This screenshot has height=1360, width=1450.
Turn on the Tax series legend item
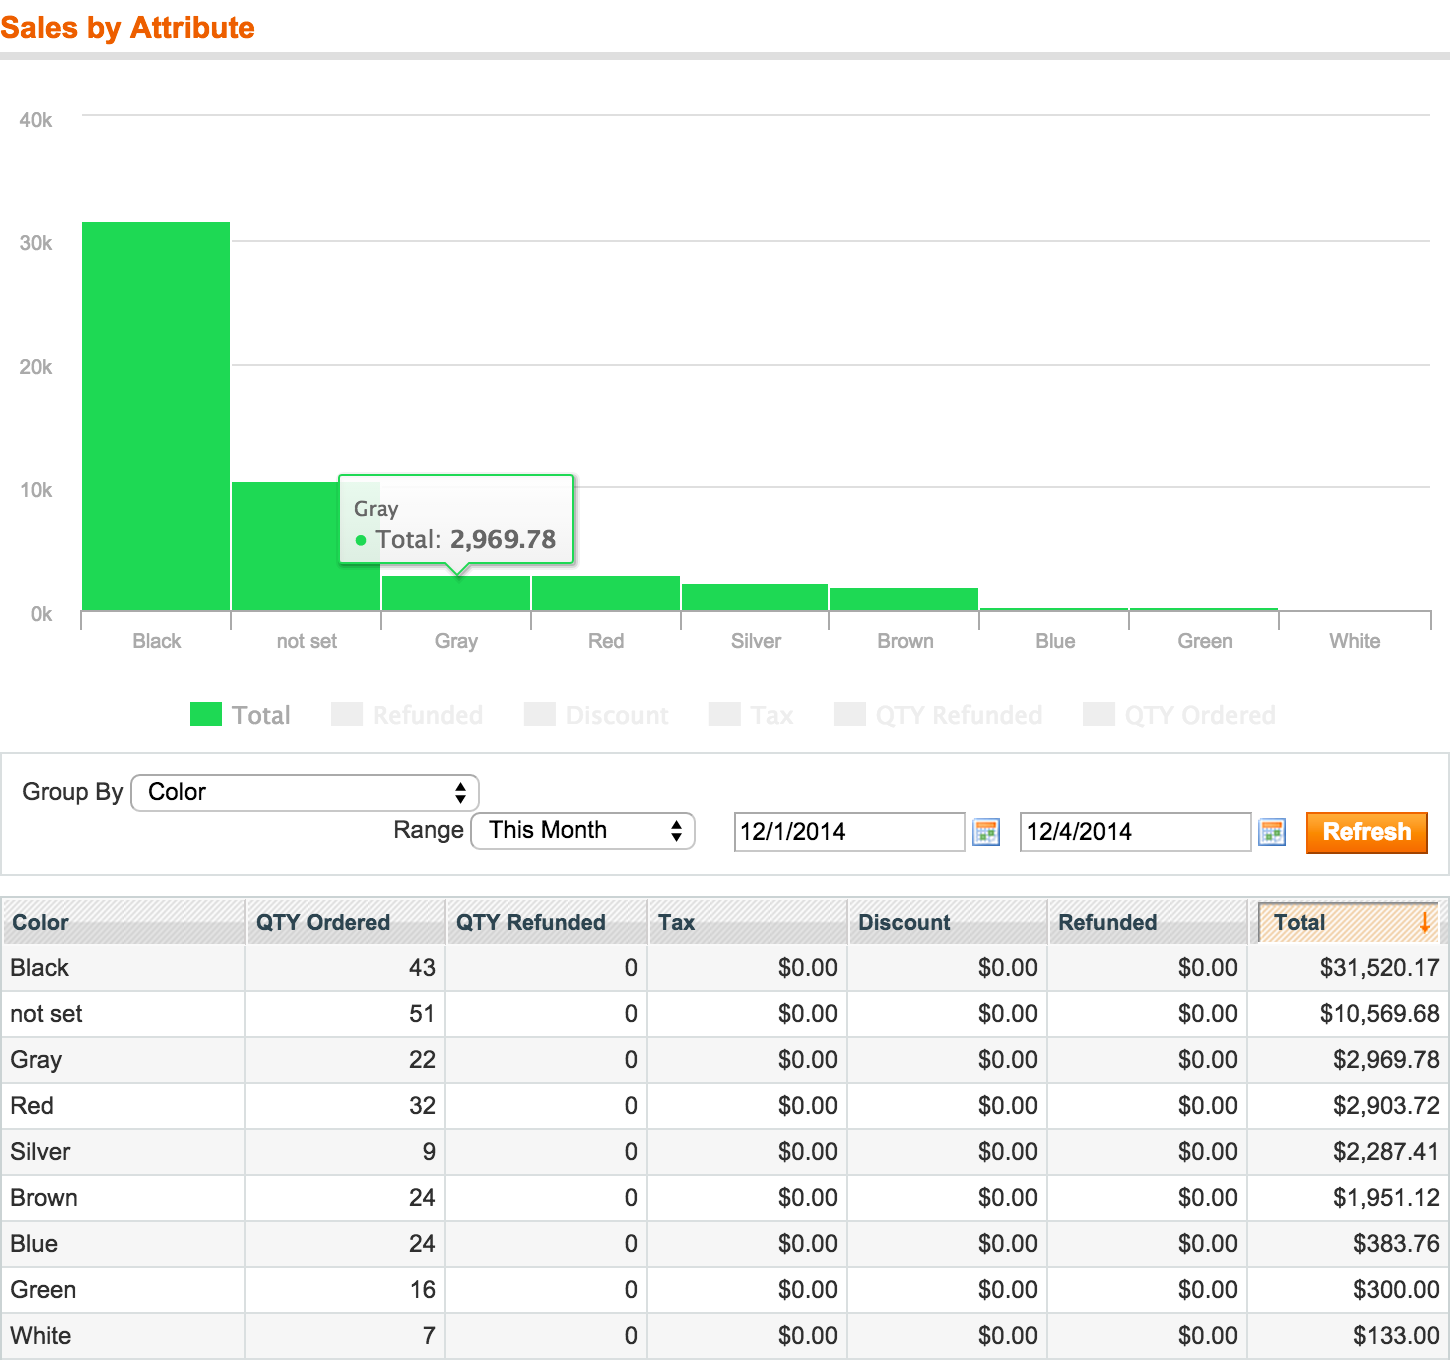[x=751, y=715]
